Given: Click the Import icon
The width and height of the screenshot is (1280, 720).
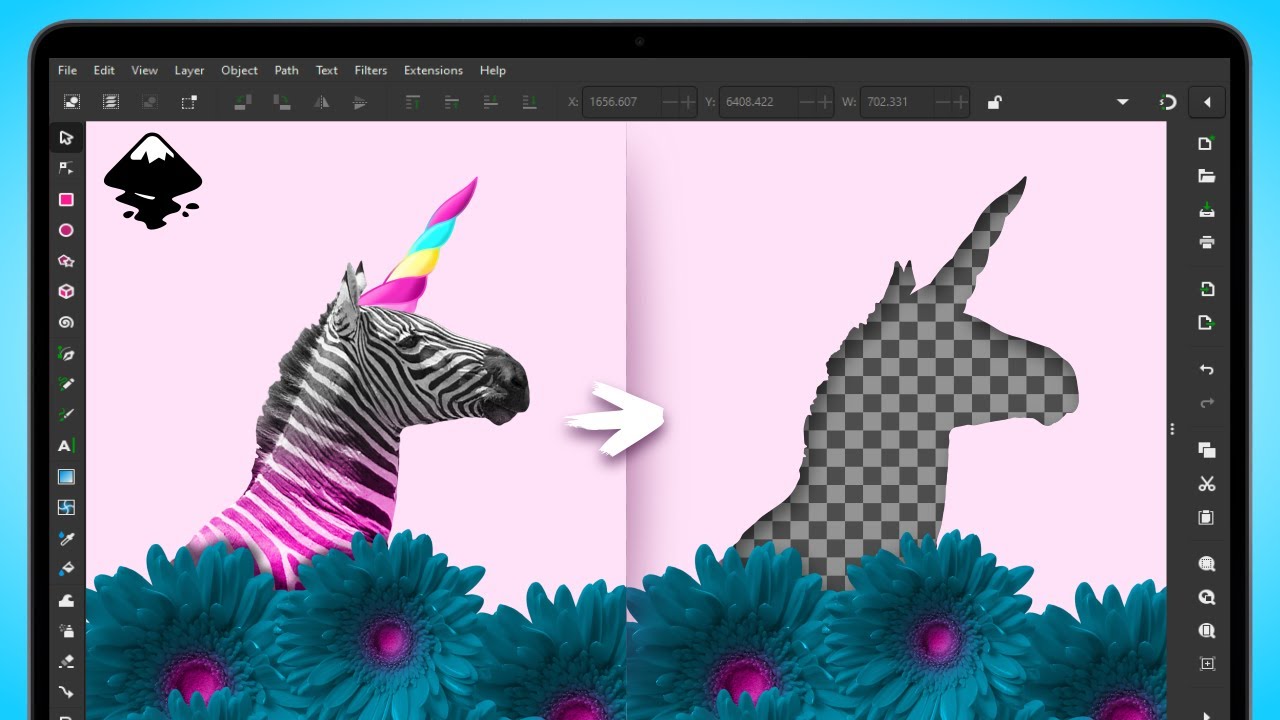Looking at the screenshot, I should [x=1207, y=290].
